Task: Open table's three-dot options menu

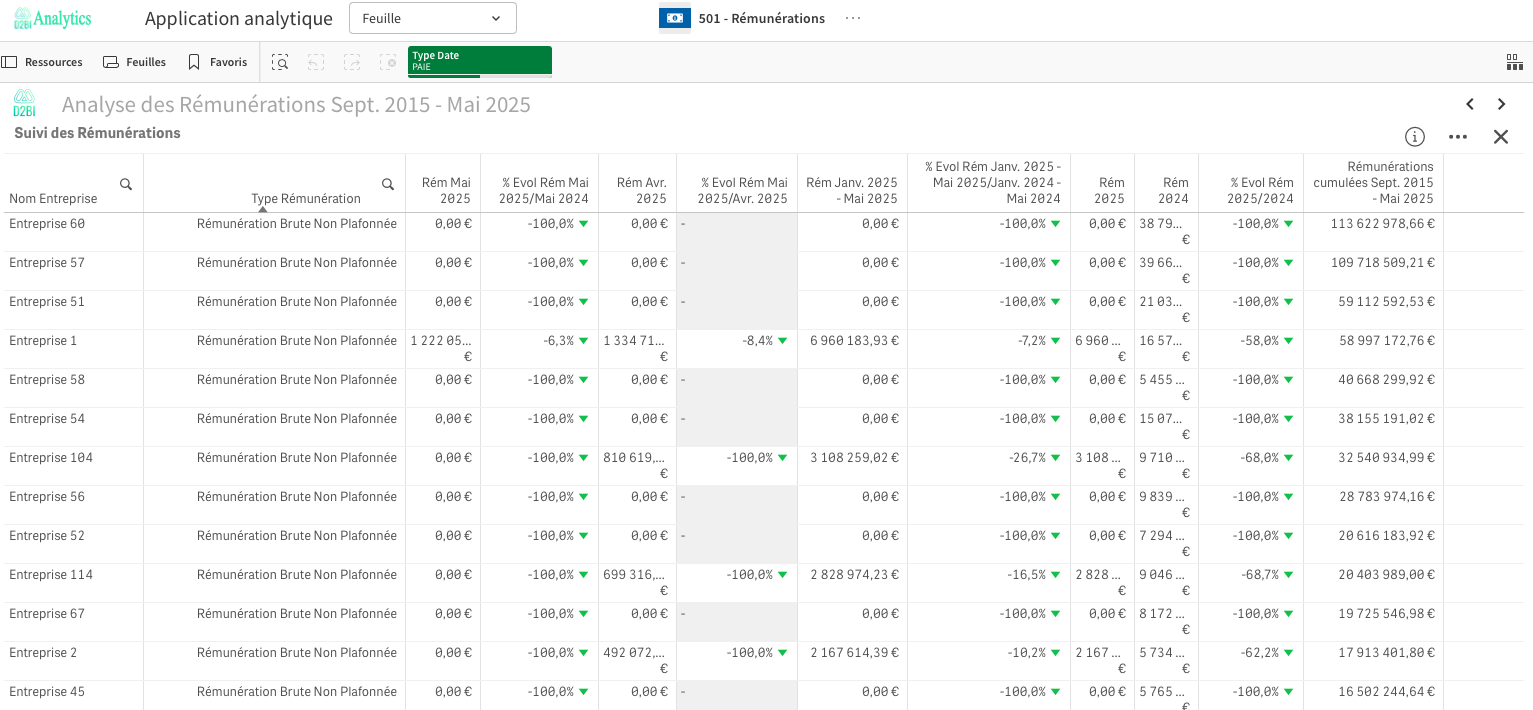Action: tap(1458, 137)
